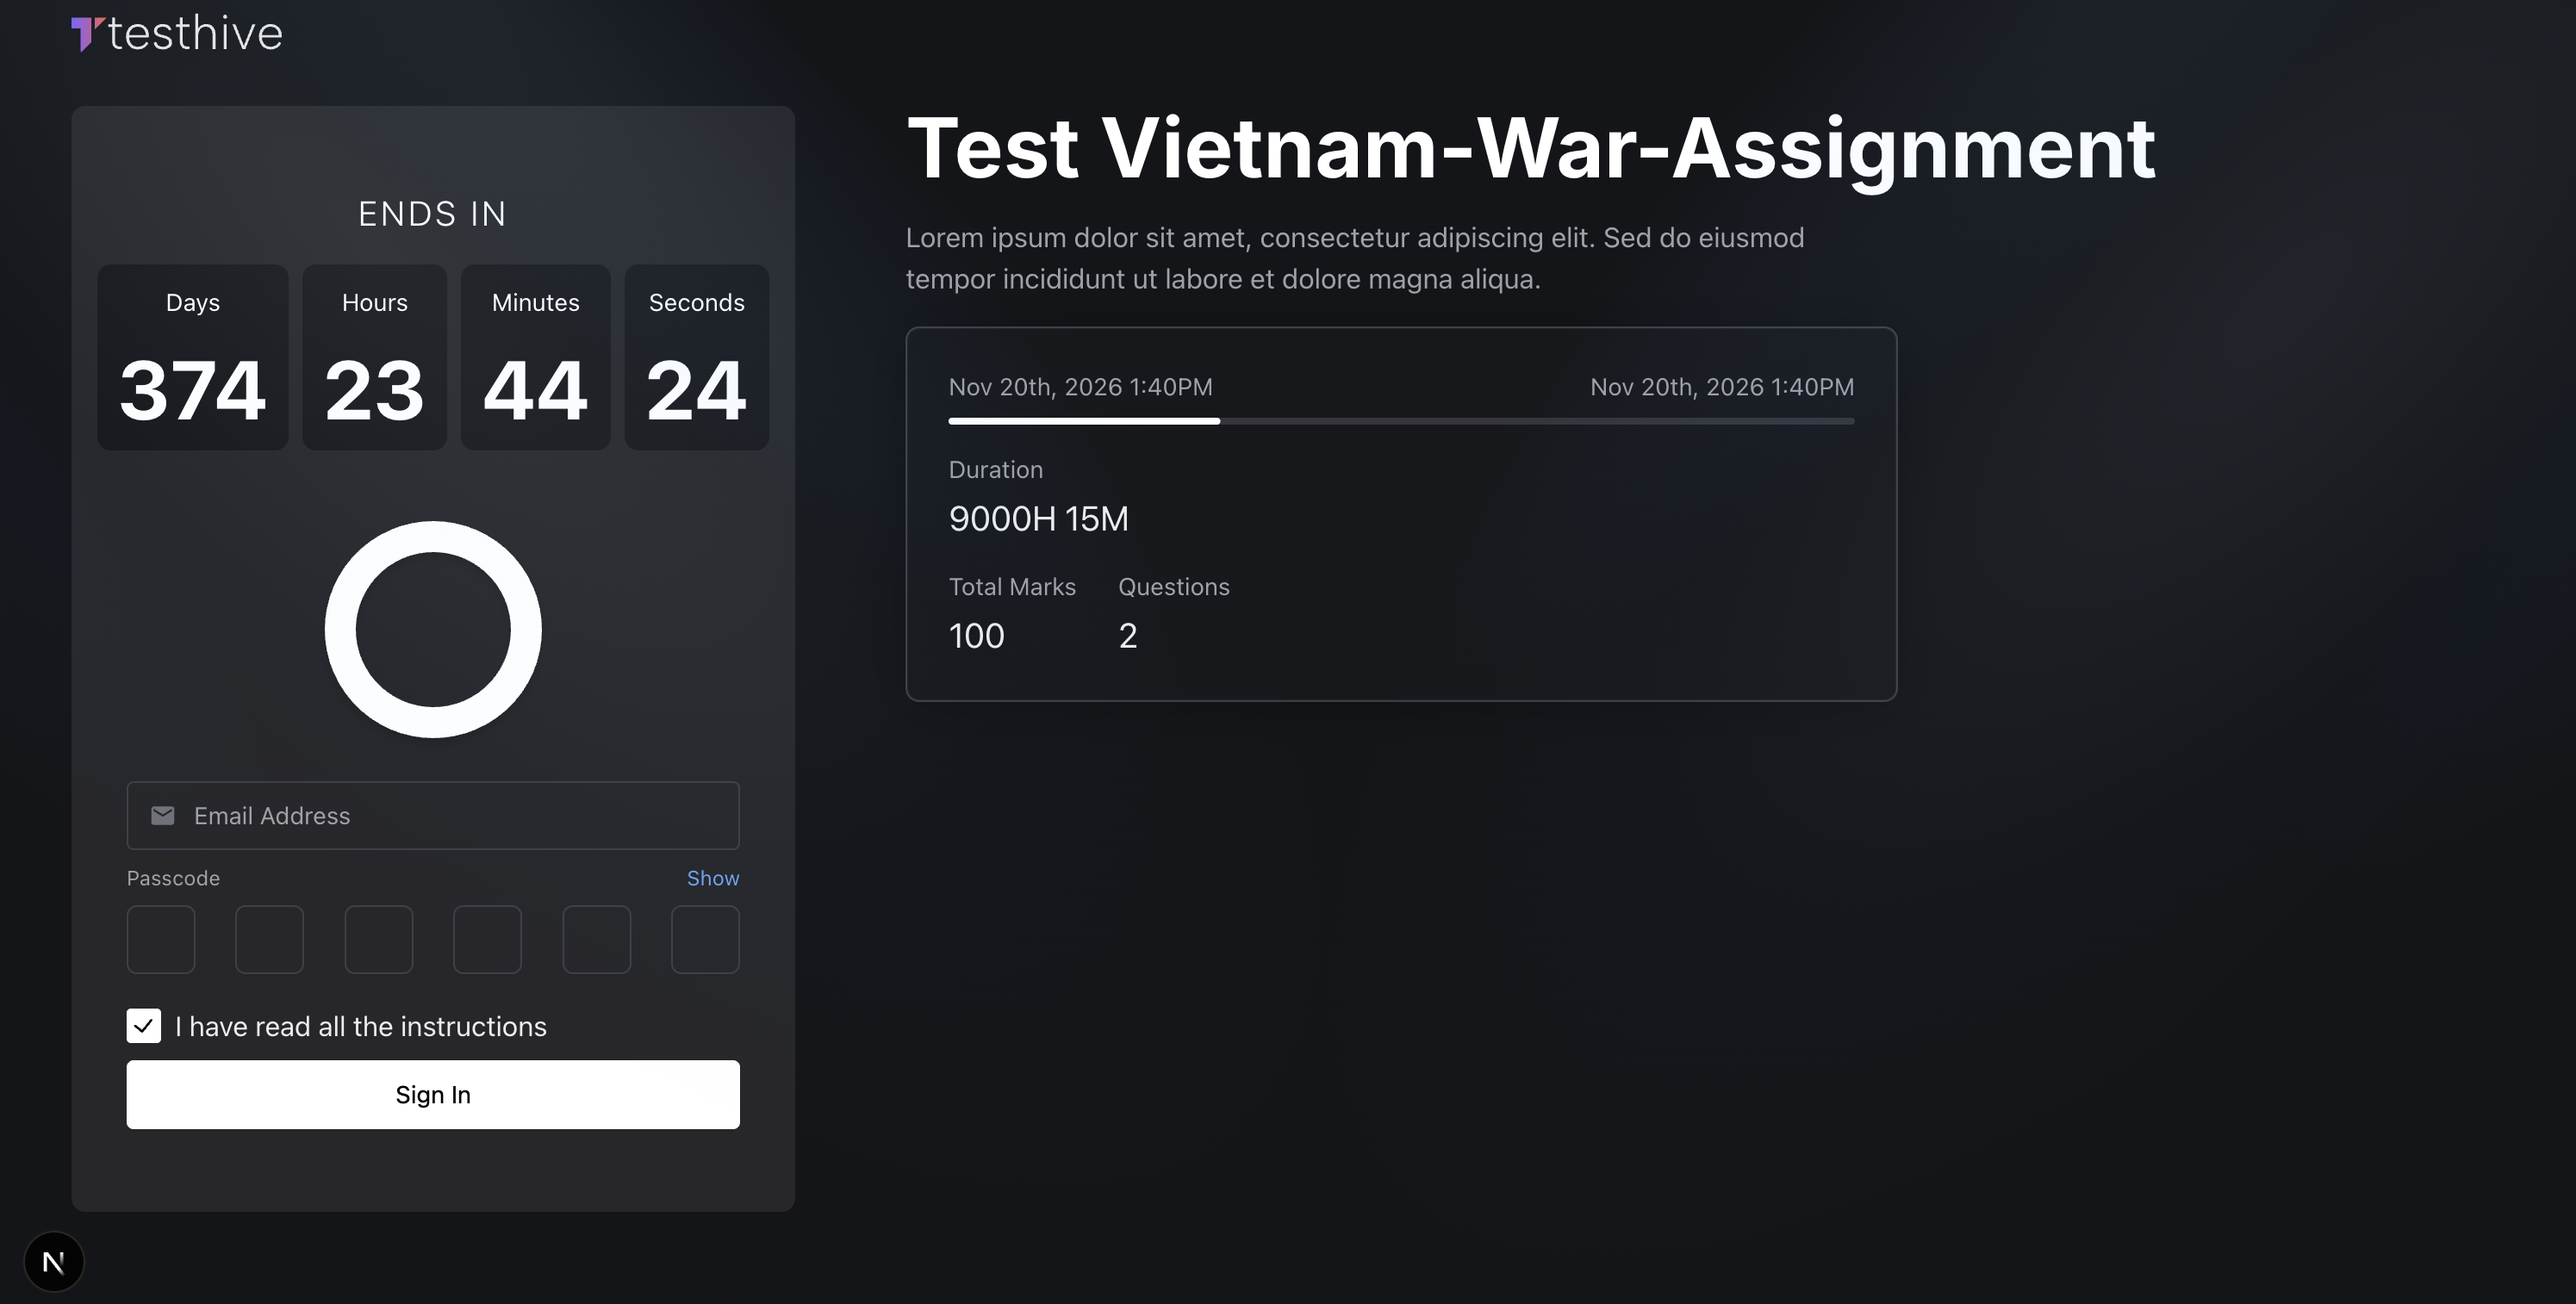Click the email envelope icon
The width and height of the screenshot is (2576, 1304).
(x=162, y=815)
